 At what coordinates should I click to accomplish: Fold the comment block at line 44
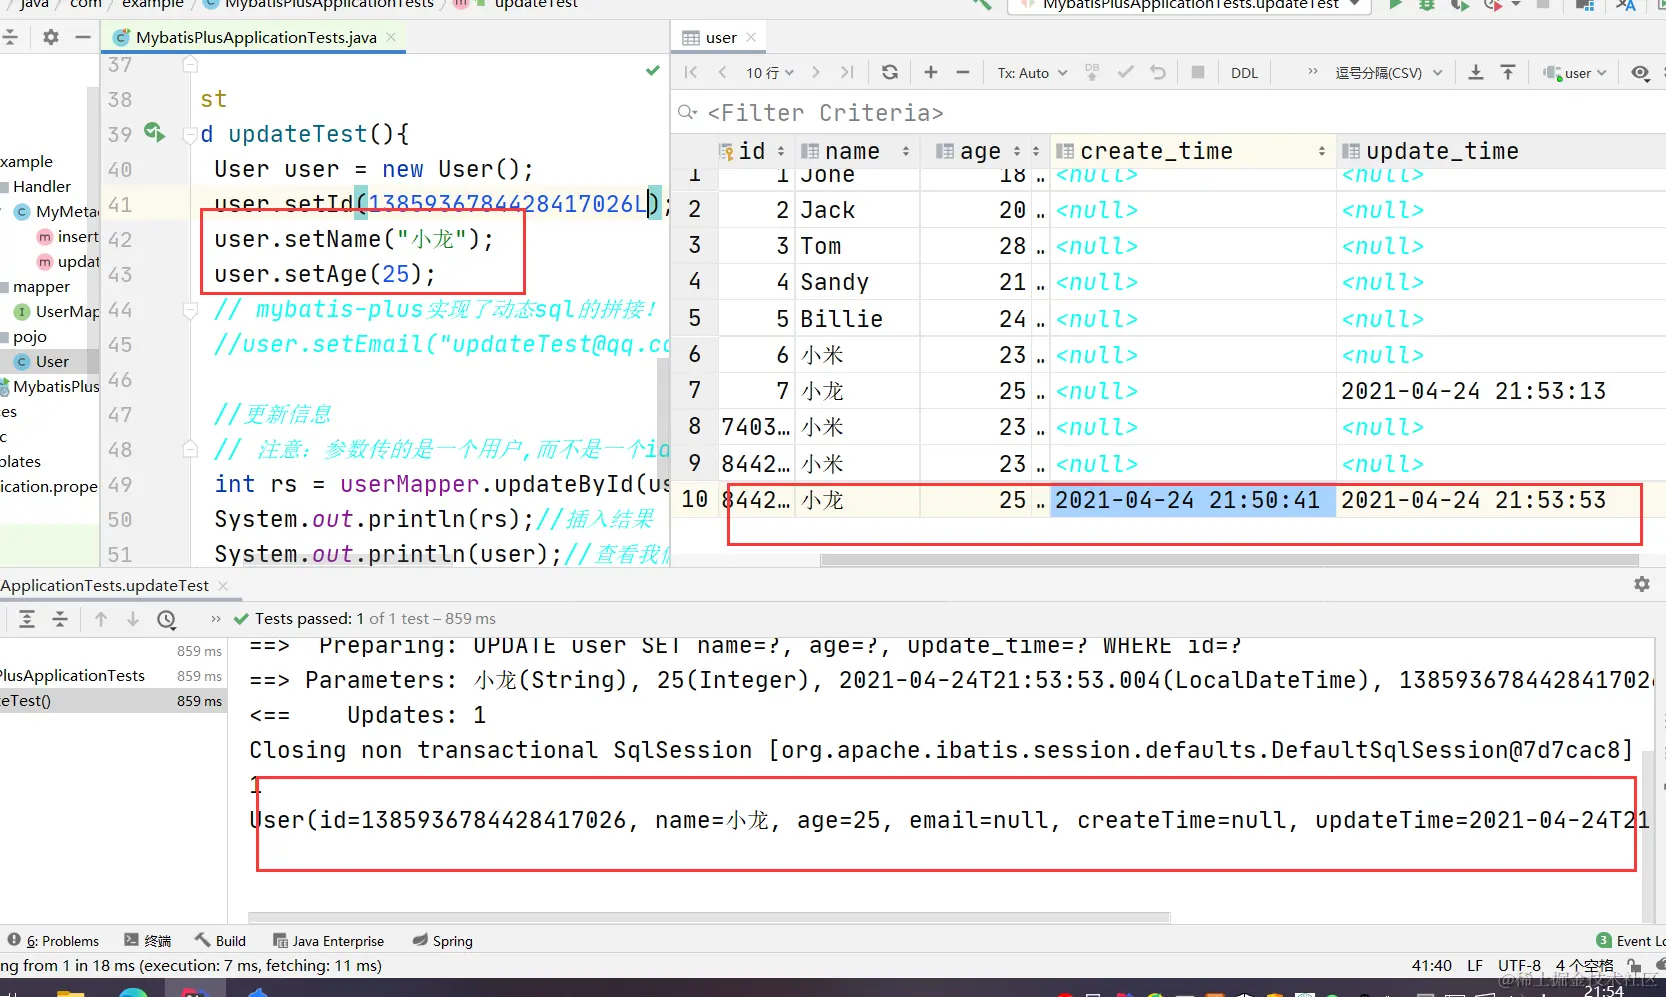pos(190,311)
